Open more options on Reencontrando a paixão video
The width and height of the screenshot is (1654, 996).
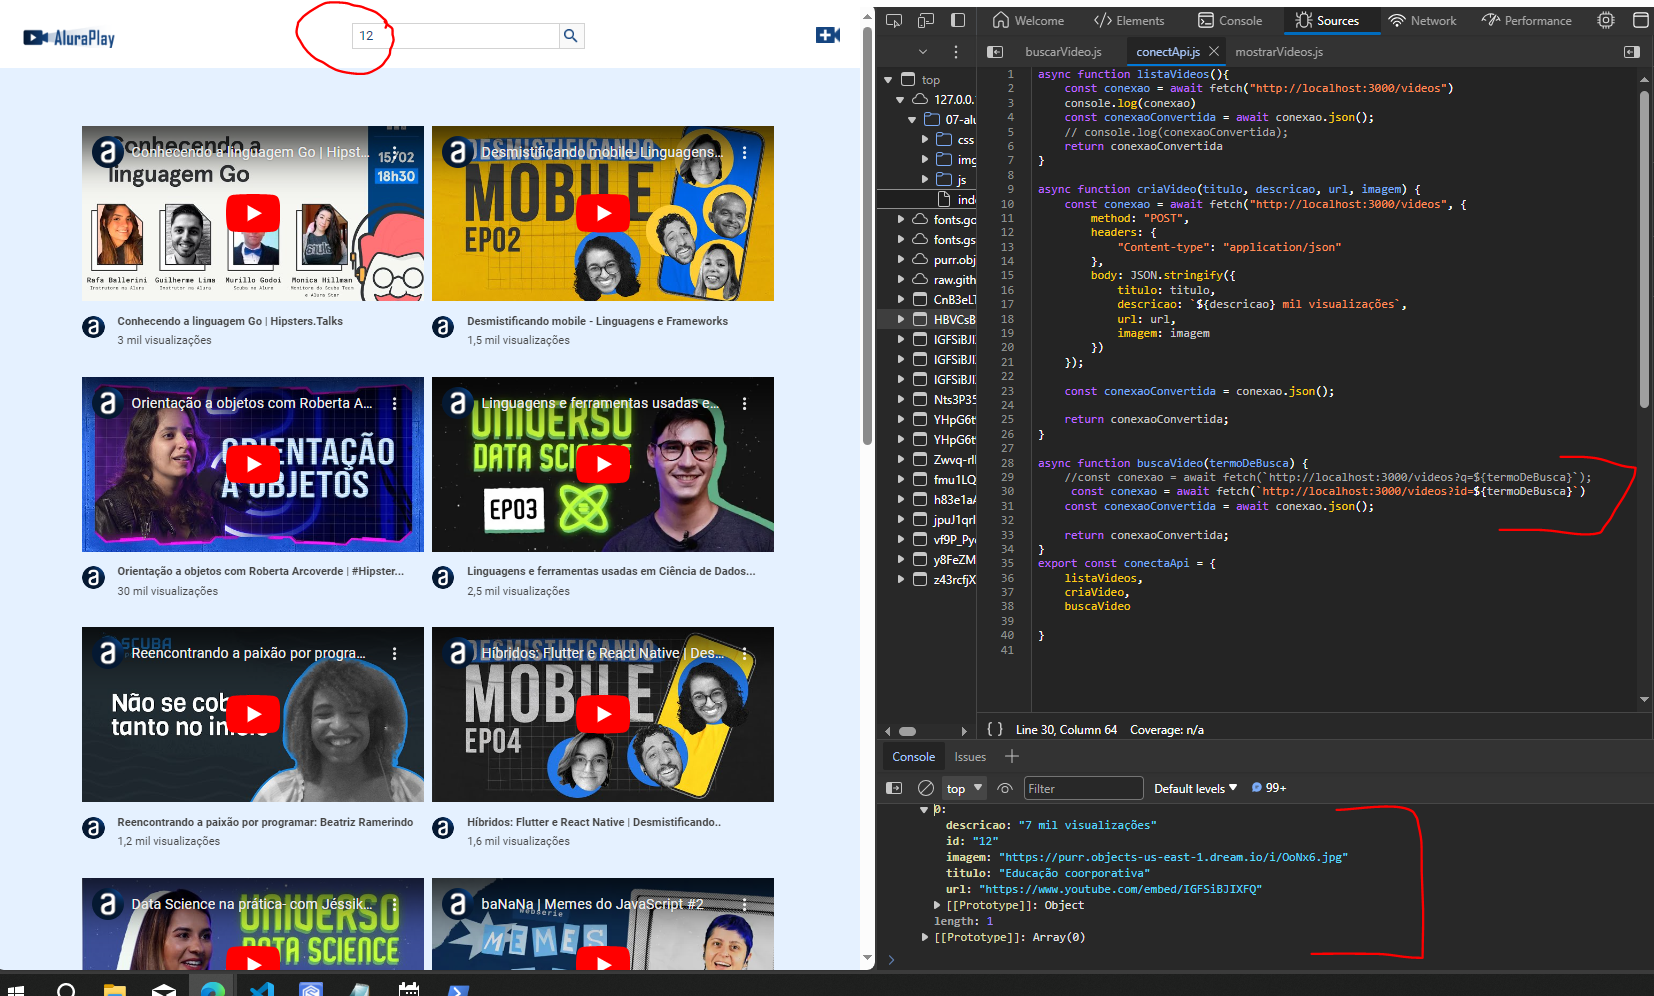pos(394,653)
